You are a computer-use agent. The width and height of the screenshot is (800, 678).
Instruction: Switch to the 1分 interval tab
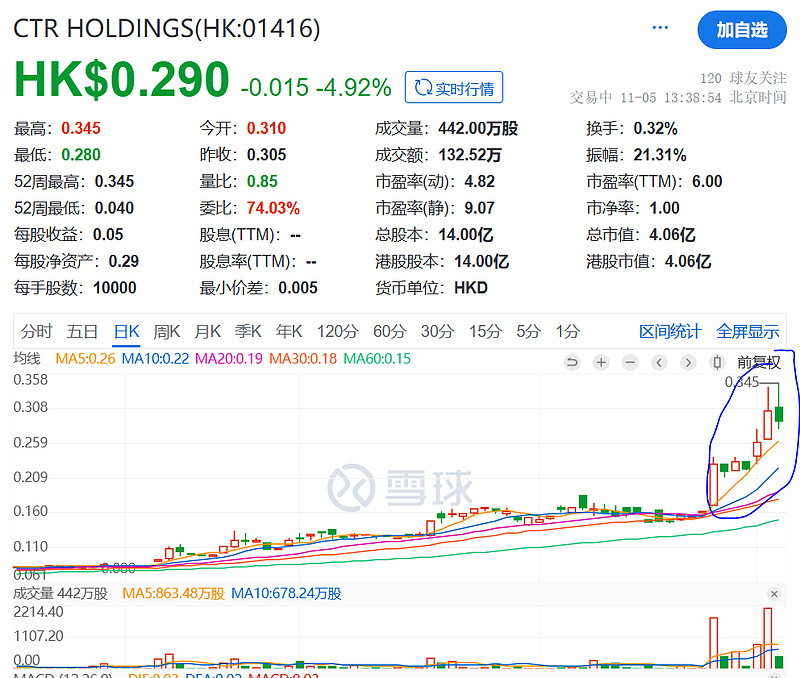(568, 332)
